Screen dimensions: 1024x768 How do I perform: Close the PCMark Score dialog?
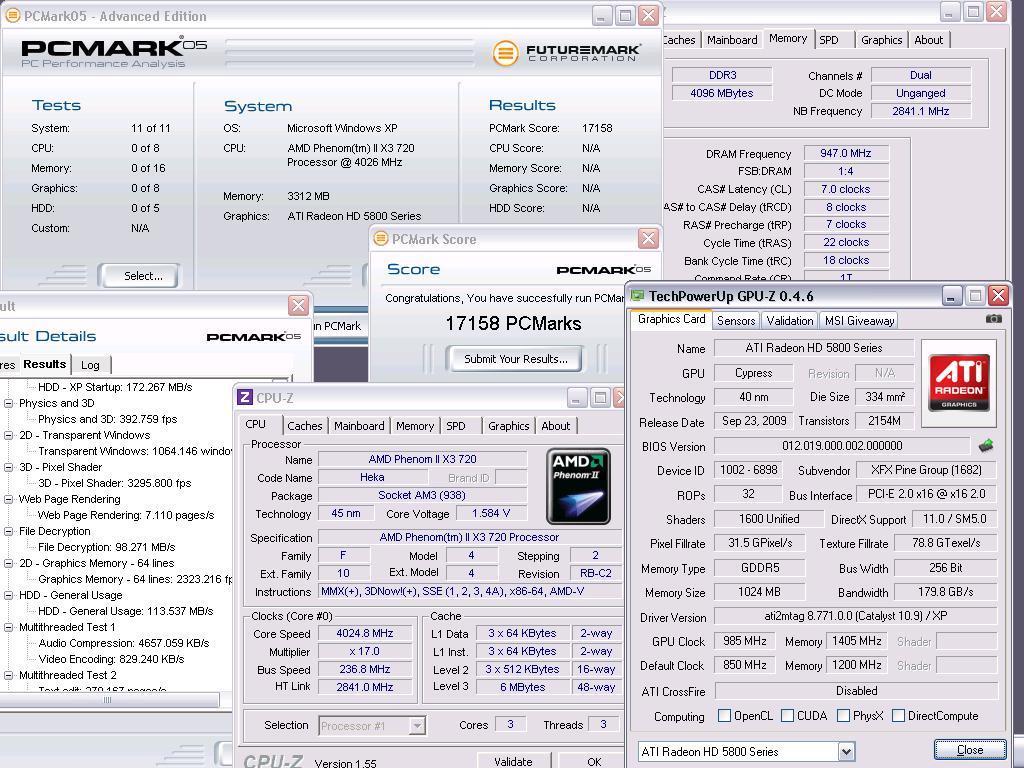(648, 239)
